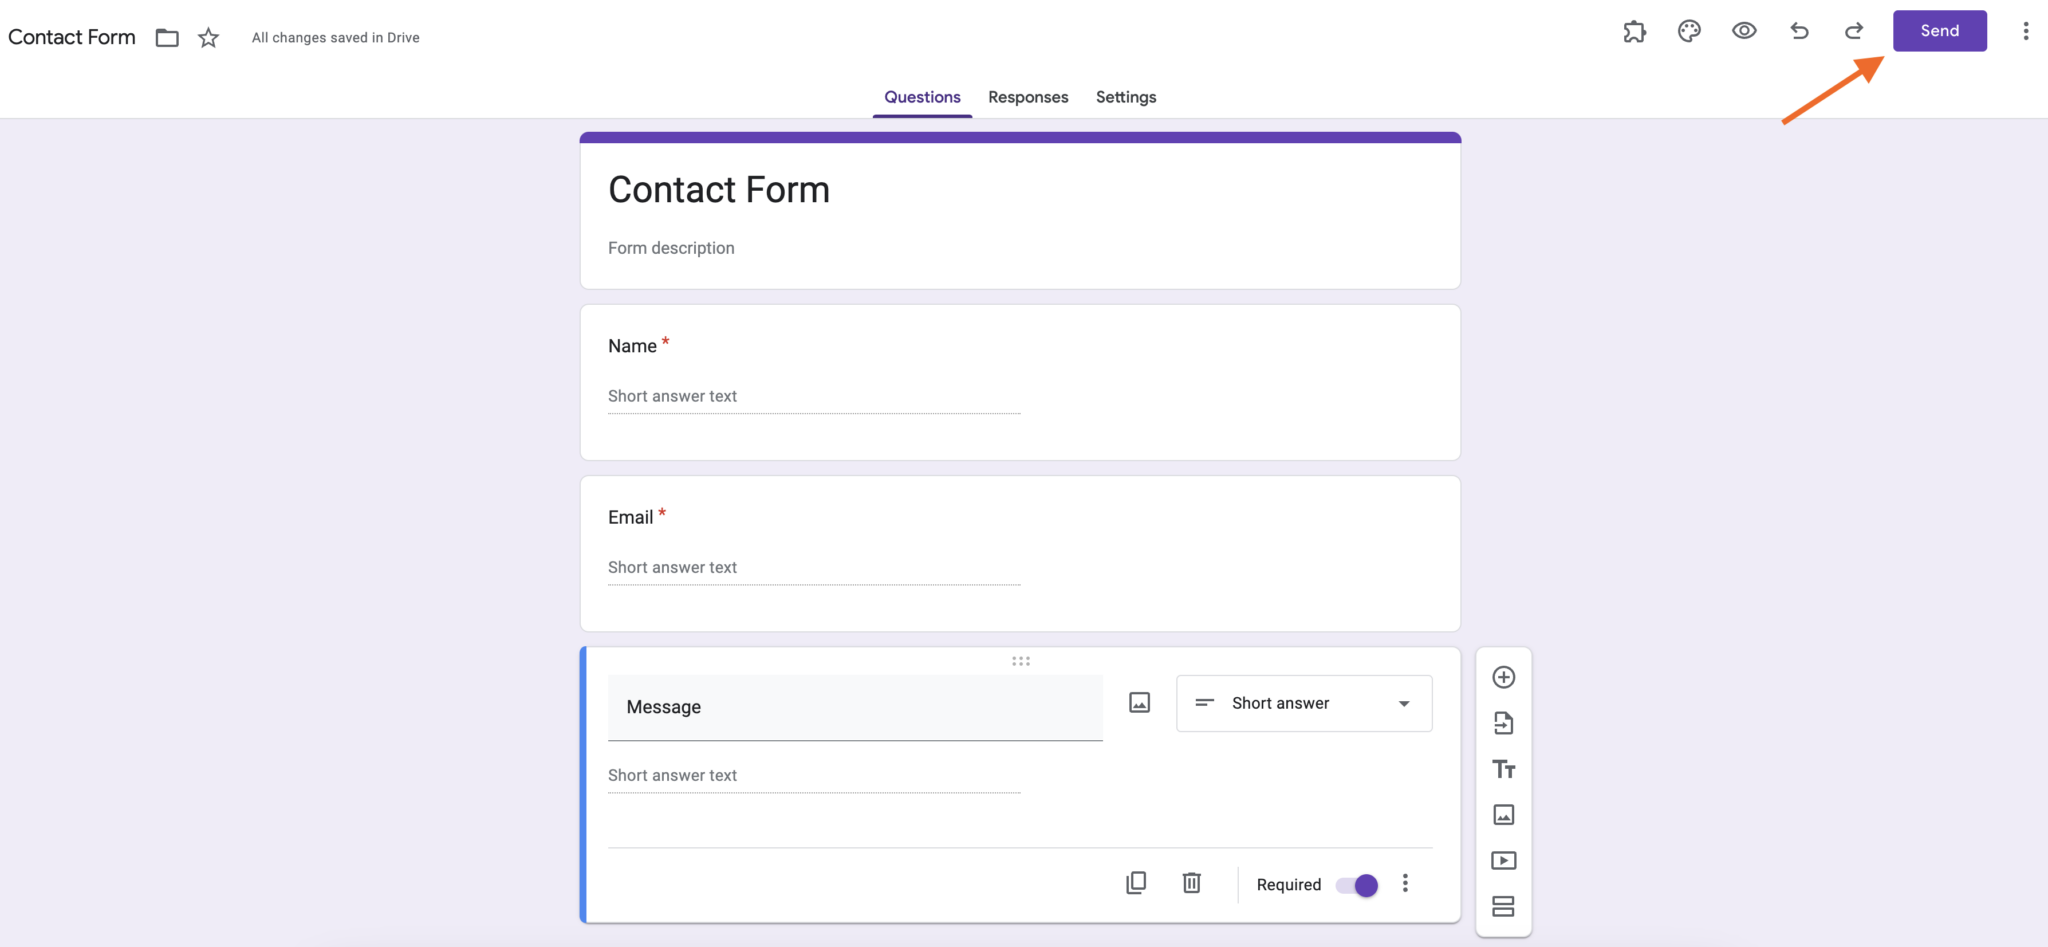Undo the last change

pyautogui.click(x=1799, y=31)
